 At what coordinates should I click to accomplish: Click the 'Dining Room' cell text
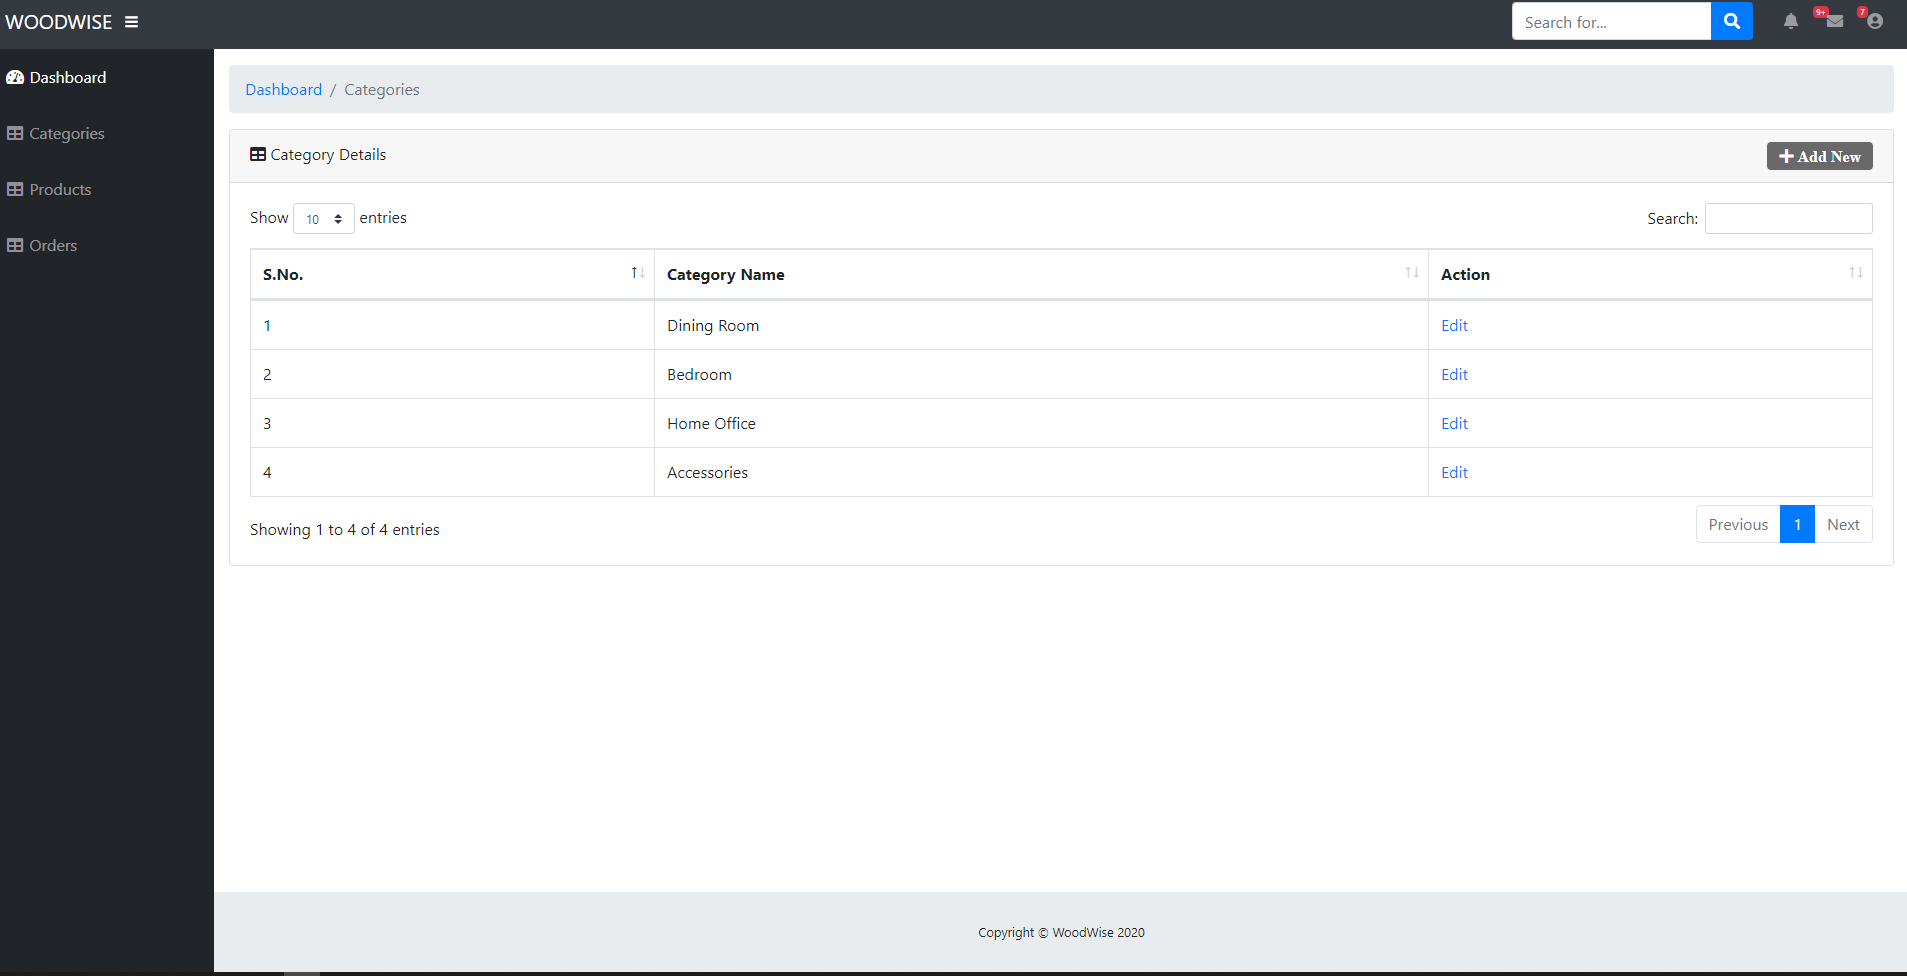pyautogui.click(x=713, y=326)
